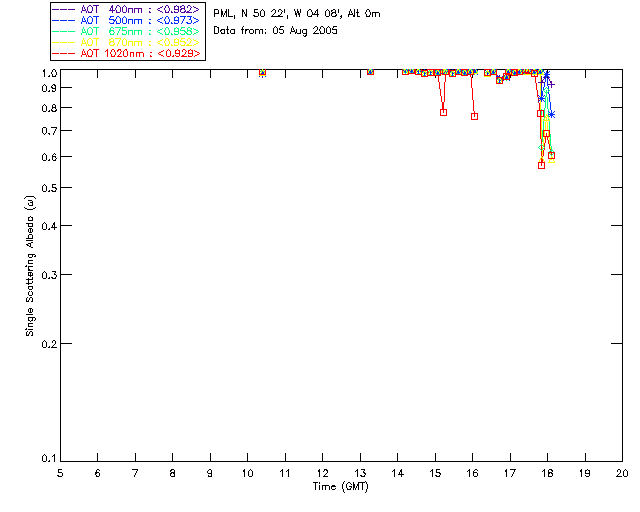This screenshot has height=512, width=640.
Task: Click the AOT 870nm legend entry
Action: coord(126,42)
